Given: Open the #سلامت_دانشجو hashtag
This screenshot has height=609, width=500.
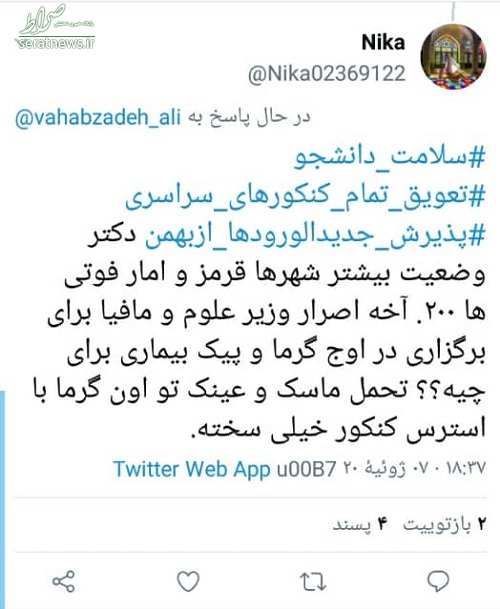Looking at the screenshot, I should tap(390, 157).
